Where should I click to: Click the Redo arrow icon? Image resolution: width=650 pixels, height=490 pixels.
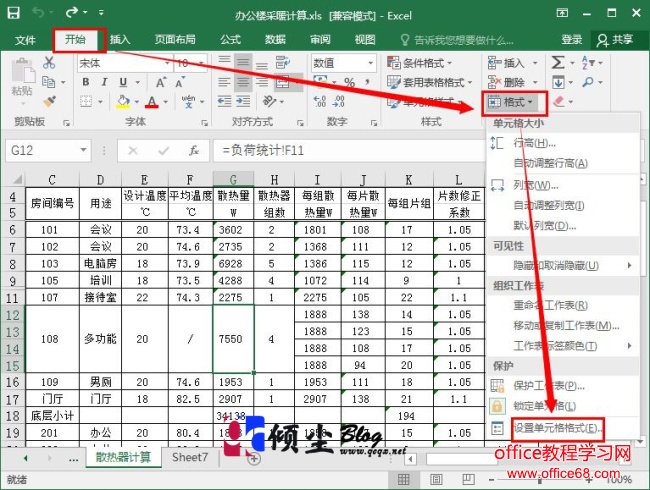pyautogui.click(x=71, y=12)
